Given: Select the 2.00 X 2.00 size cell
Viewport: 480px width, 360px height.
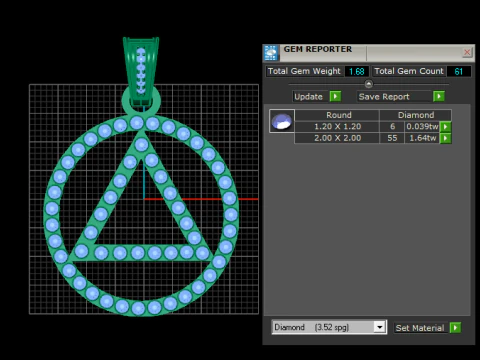Looking at the screenshot, I should point(337,138).
